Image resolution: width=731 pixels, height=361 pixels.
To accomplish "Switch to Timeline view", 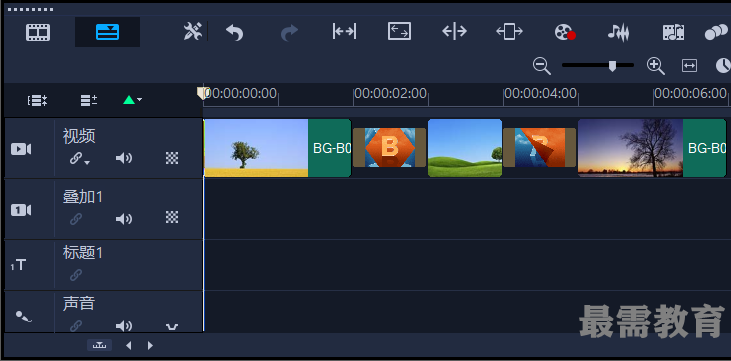I will click(x=107, y=32).
